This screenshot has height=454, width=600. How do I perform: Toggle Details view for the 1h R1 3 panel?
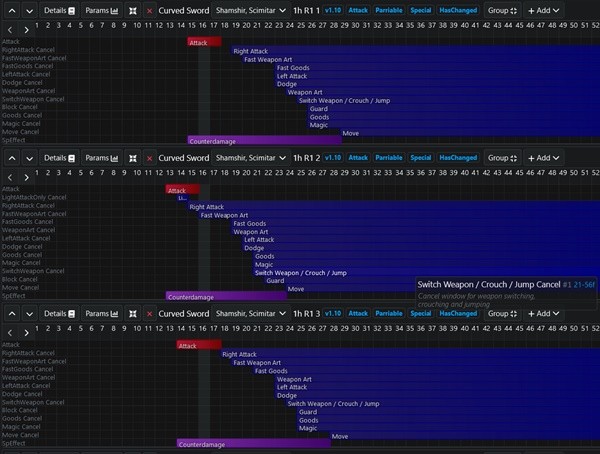[x=59, y=314]
